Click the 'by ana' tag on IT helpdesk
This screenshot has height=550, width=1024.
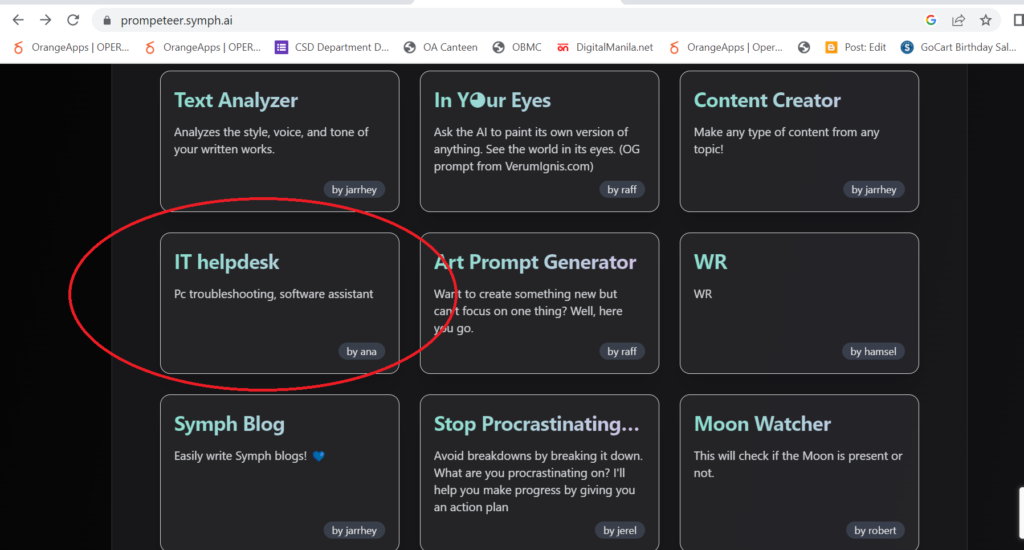[x=361, y=351]
